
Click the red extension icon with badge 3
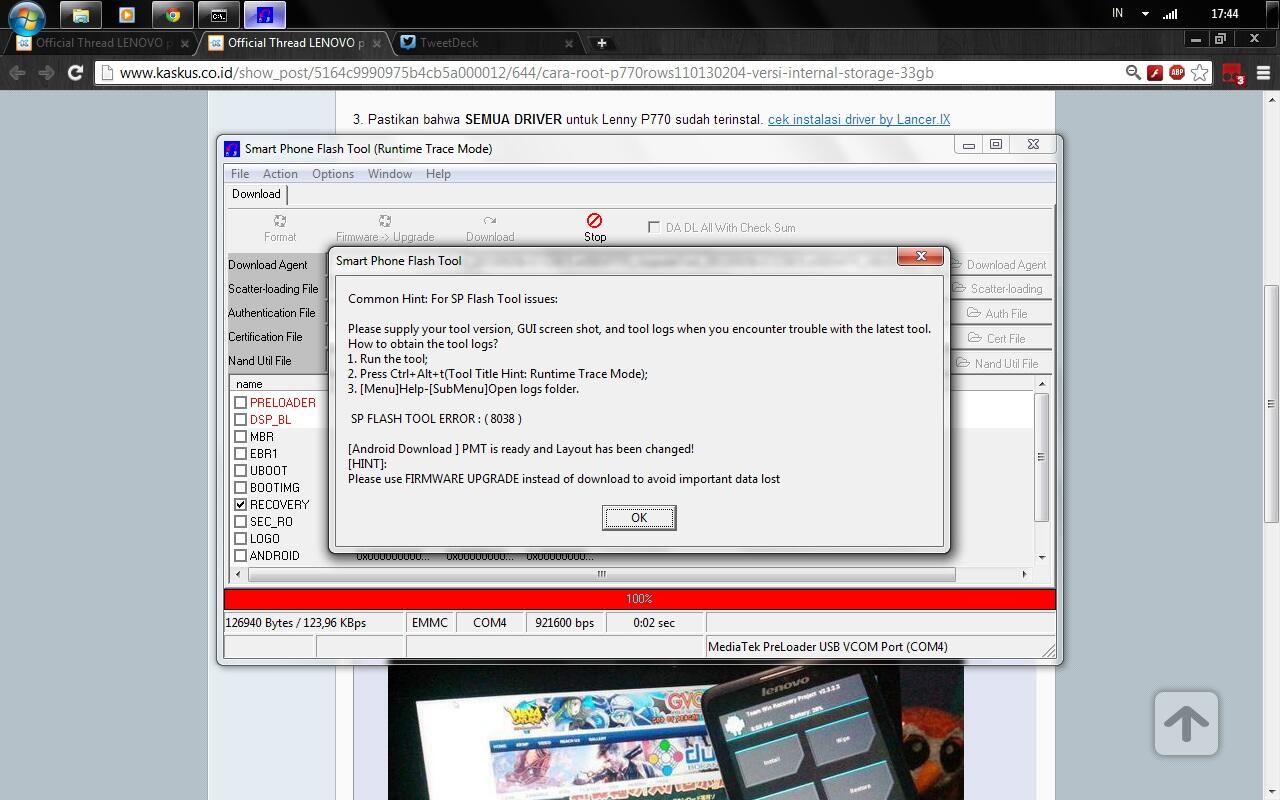[x=1232, y=73]
